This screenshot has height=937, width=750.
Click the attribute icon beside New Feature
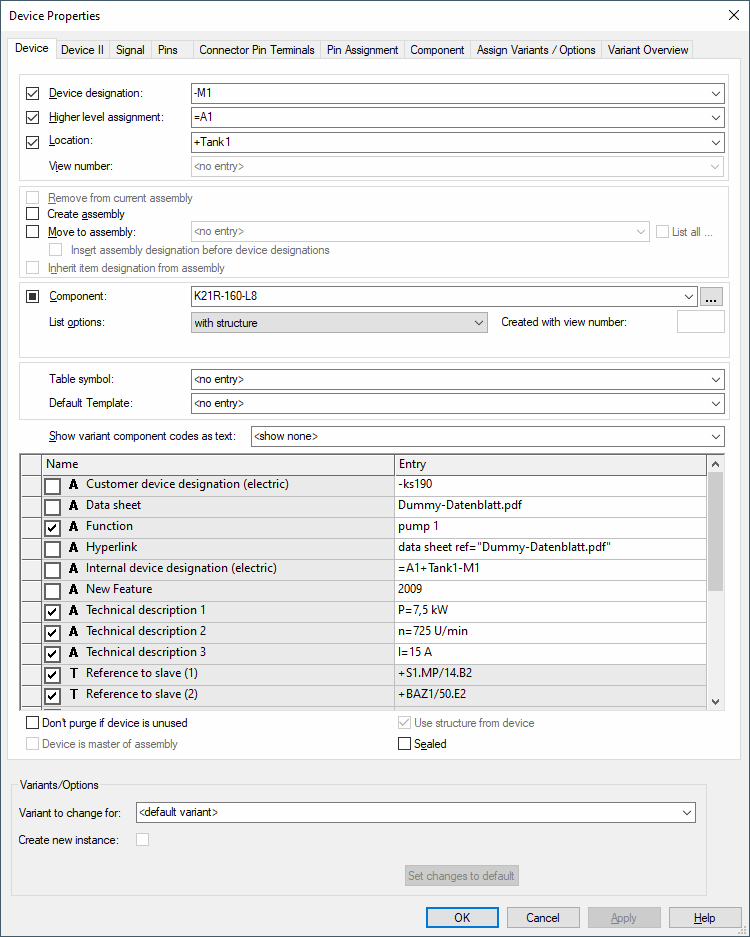74,589
